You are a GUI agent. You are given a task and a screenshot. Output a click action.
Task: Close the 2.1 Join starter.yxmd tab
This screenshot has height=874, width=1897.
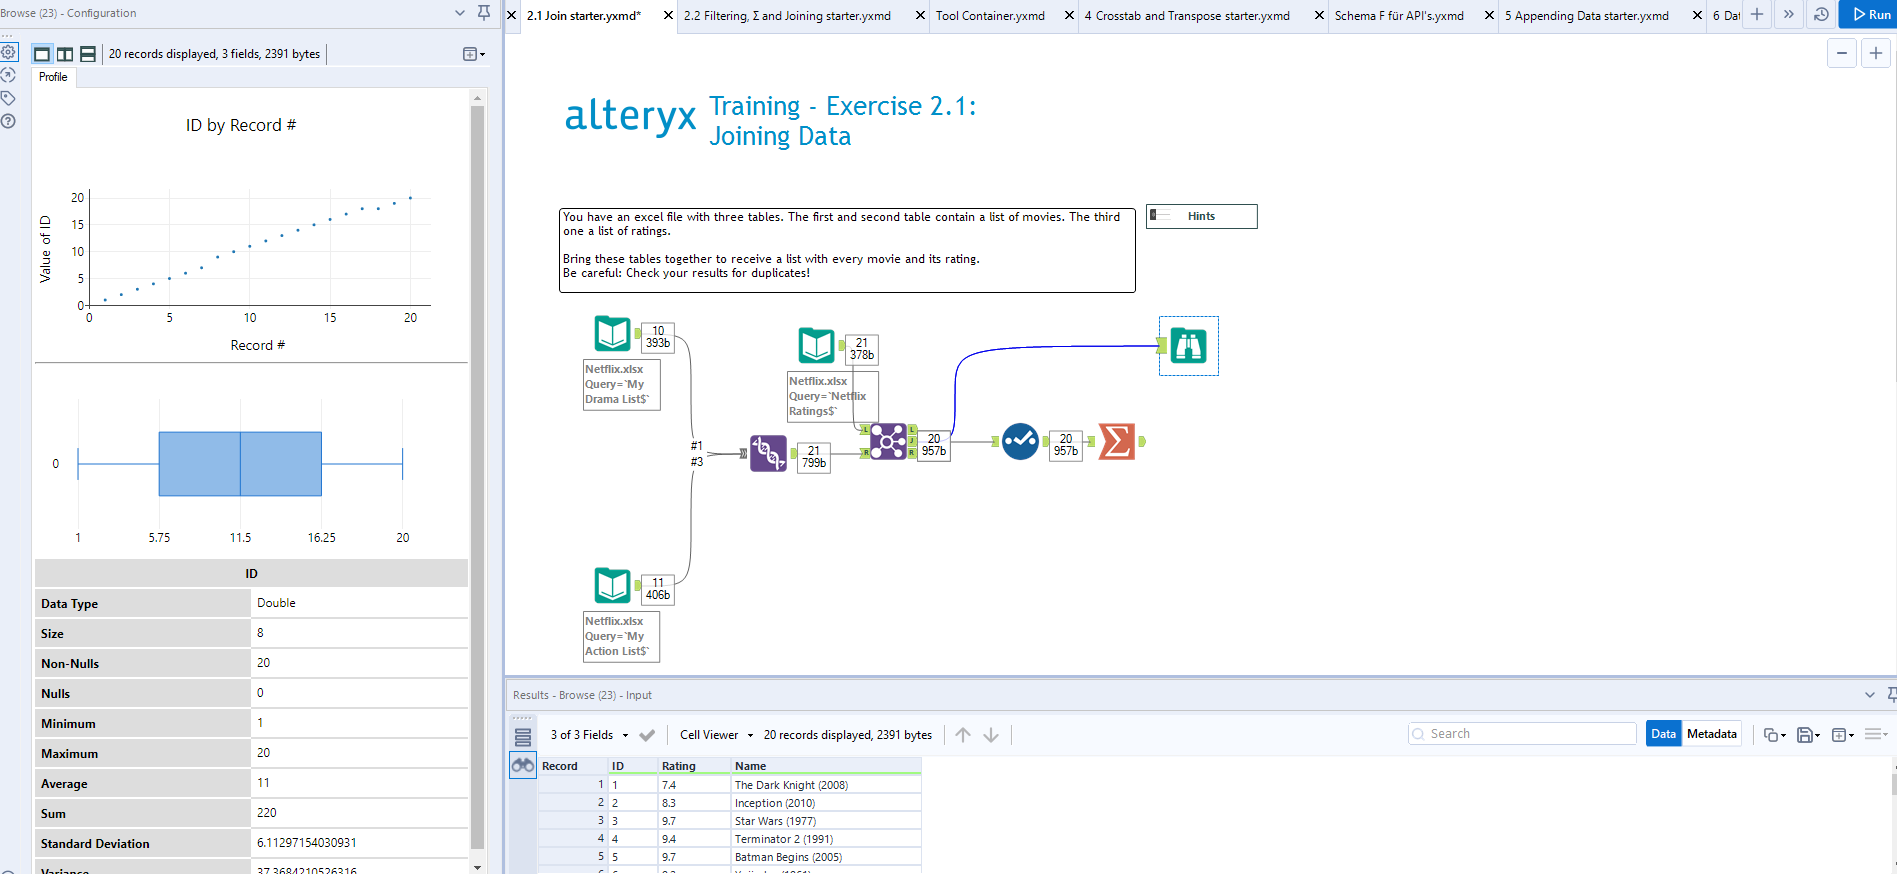point(669,16)
